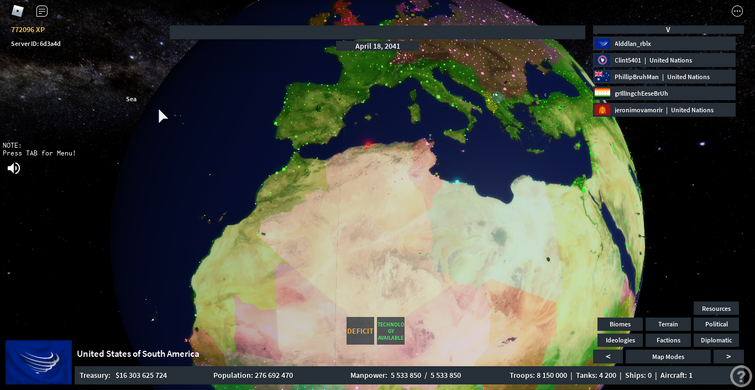The height and width of the screenshot is (390, 755).
Task: Click the DEFICIT alert icon
Action: coord(360,331)
